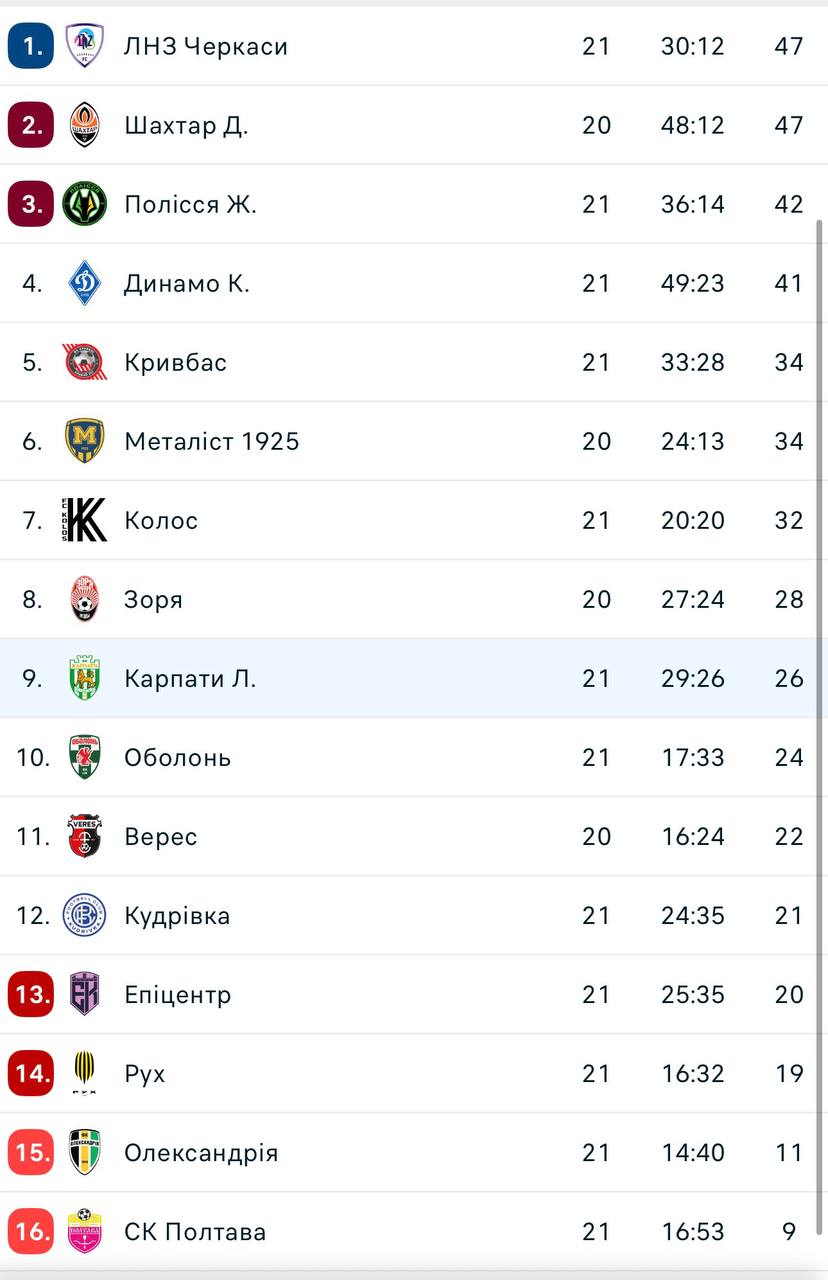Click the СК Полтава team name
This screenshot has height=1280, width=828.
click(195, 1231)
